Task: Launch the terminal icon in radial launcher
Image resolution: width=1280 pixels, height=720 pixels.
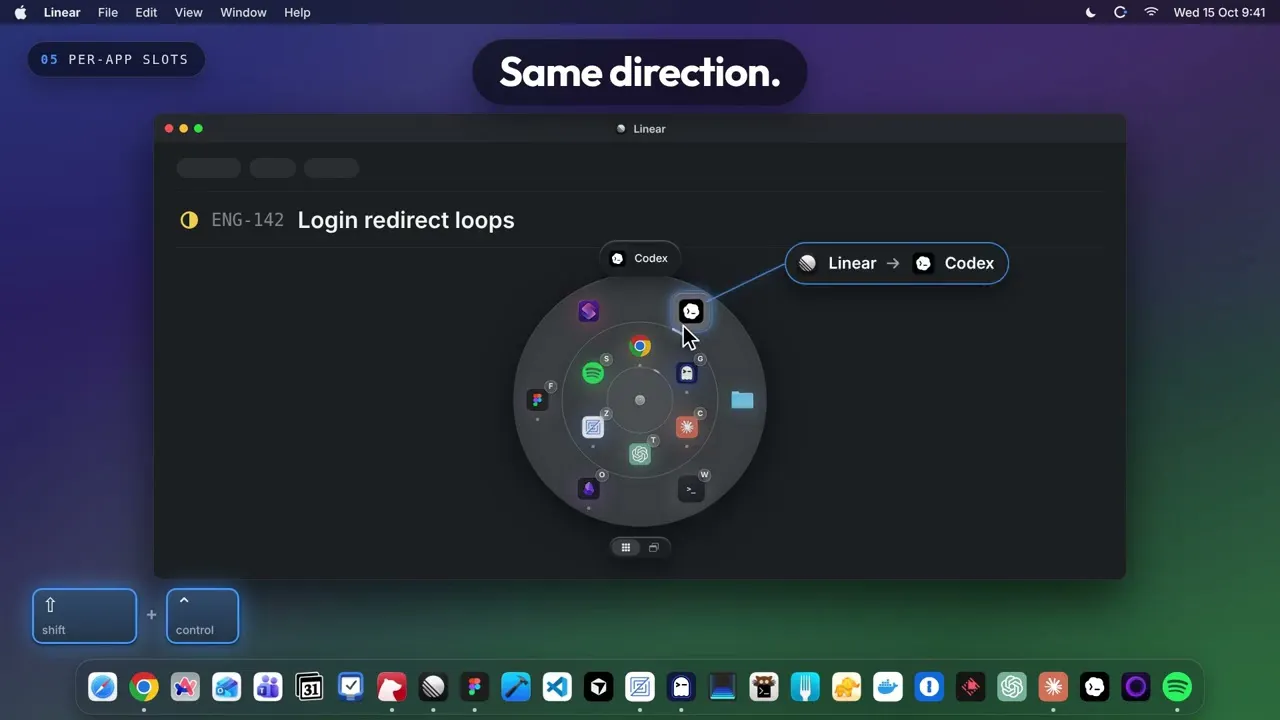Action: coord(691,489)
